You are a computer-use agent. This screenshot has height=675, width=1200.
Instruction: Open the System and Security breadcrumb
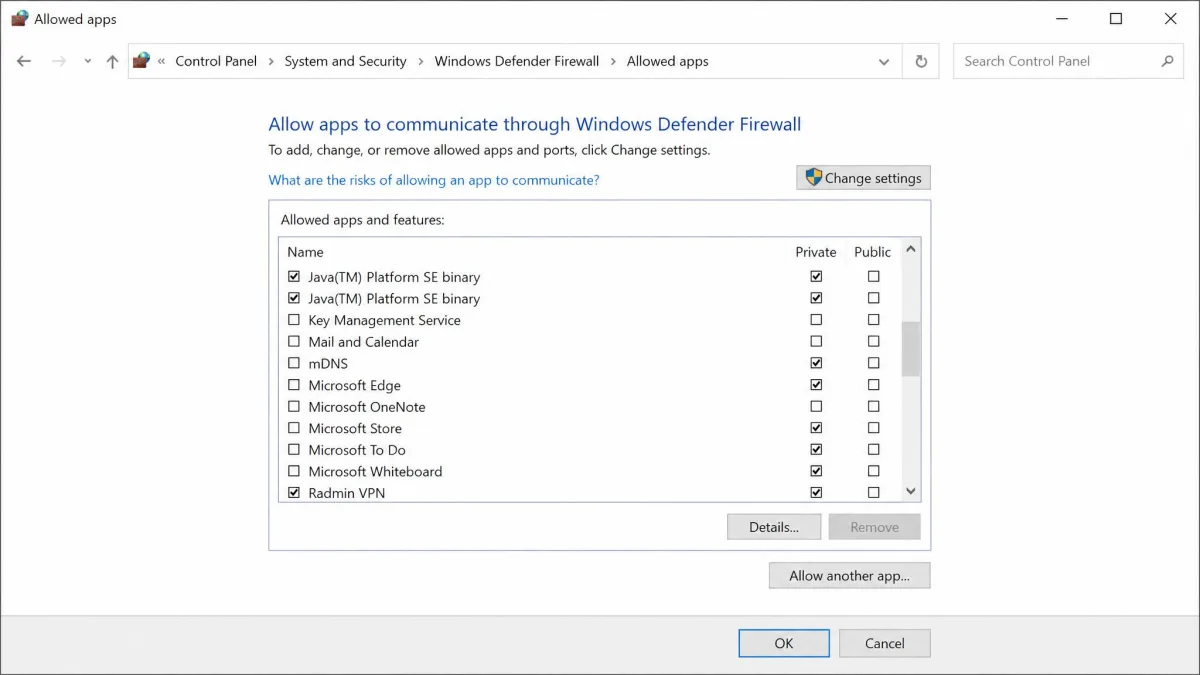[x=345, y=61]
